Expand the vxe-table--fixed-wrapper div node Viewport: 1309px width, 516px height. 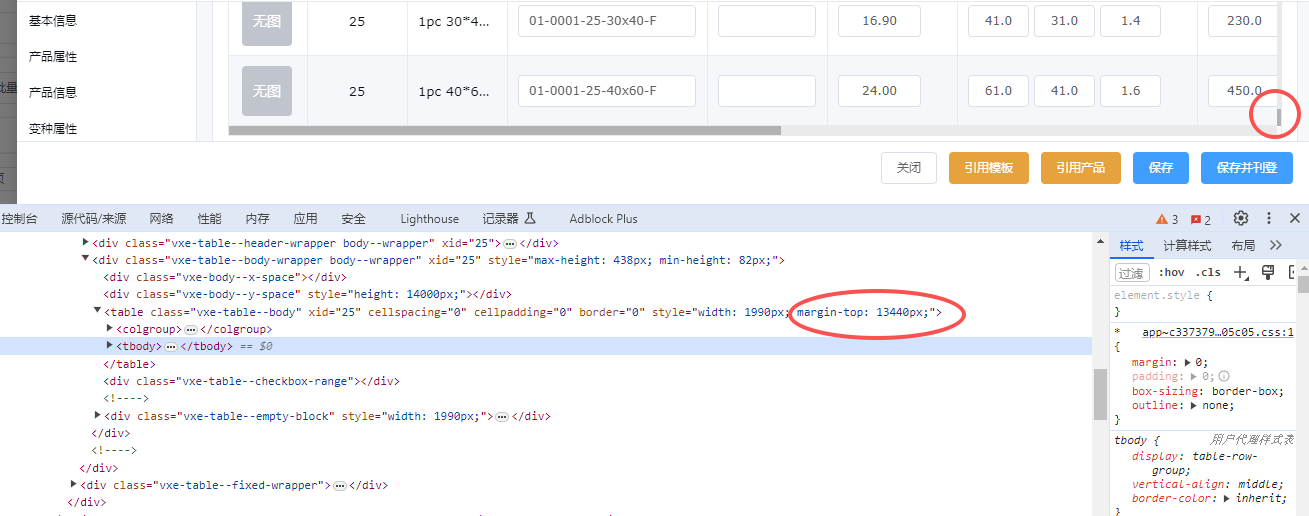click(x=73, y=485)
